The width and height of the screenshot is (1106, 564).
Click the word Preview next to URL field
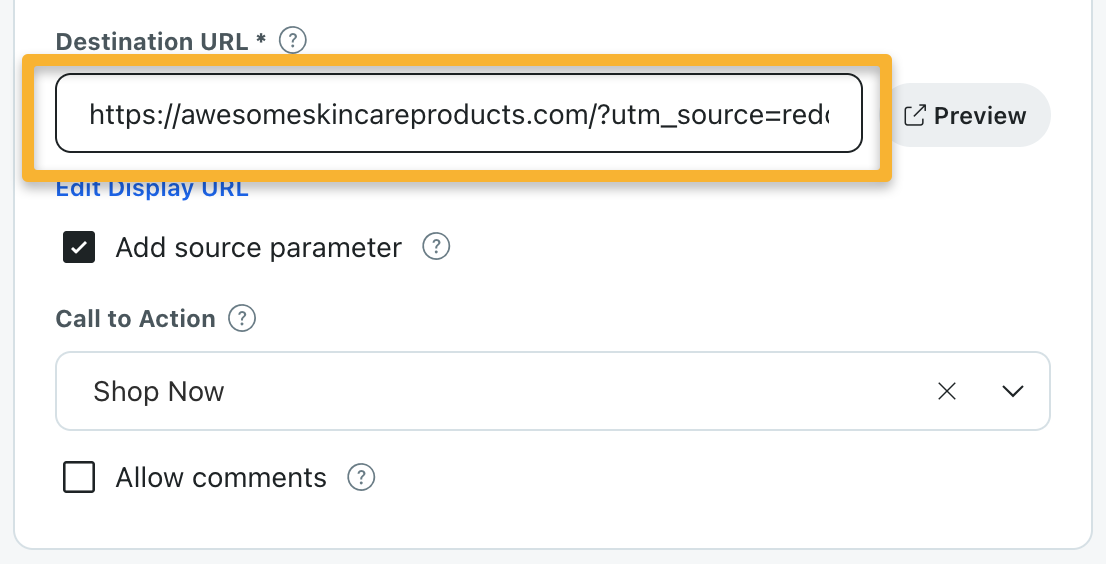click(979, 115)
